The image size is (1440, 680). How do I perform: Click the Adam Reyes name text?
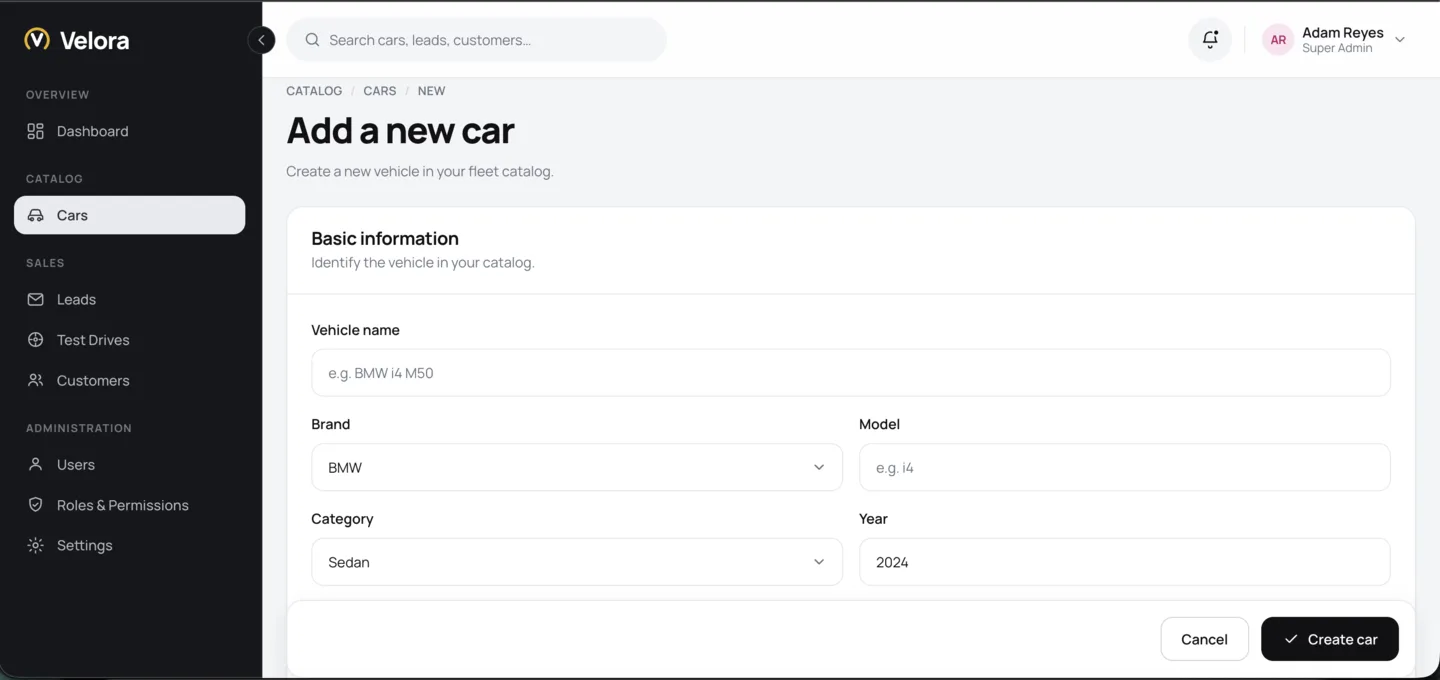(1343, 33)
